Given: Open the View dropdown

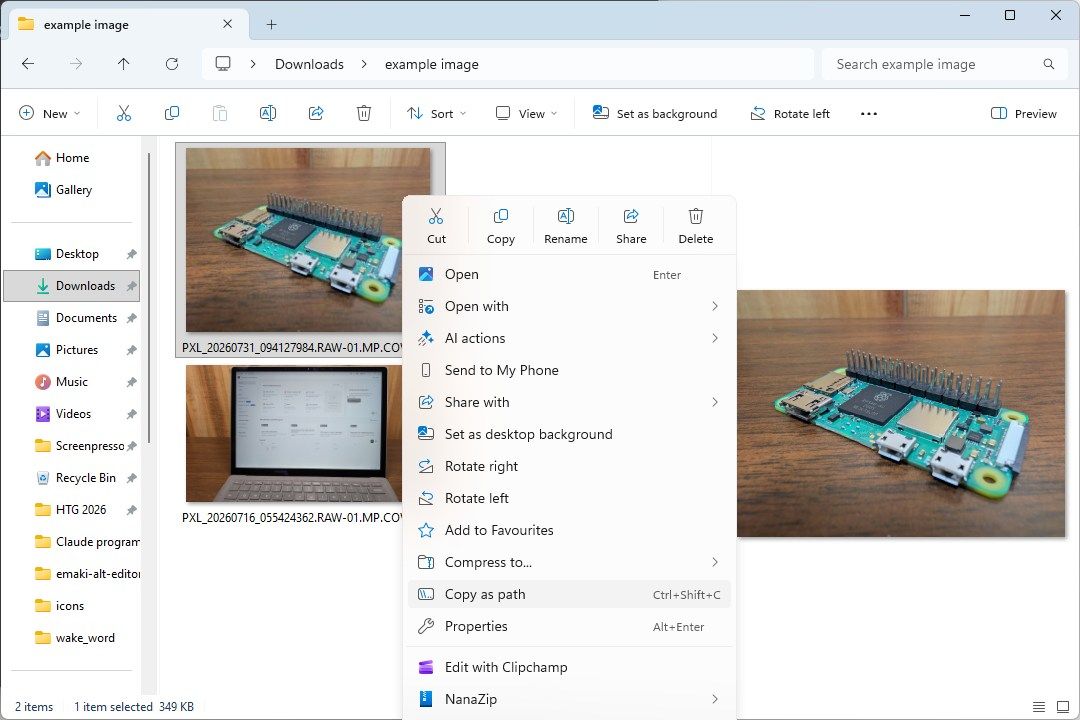Looking at the screenshot, I should coord(526,114).
